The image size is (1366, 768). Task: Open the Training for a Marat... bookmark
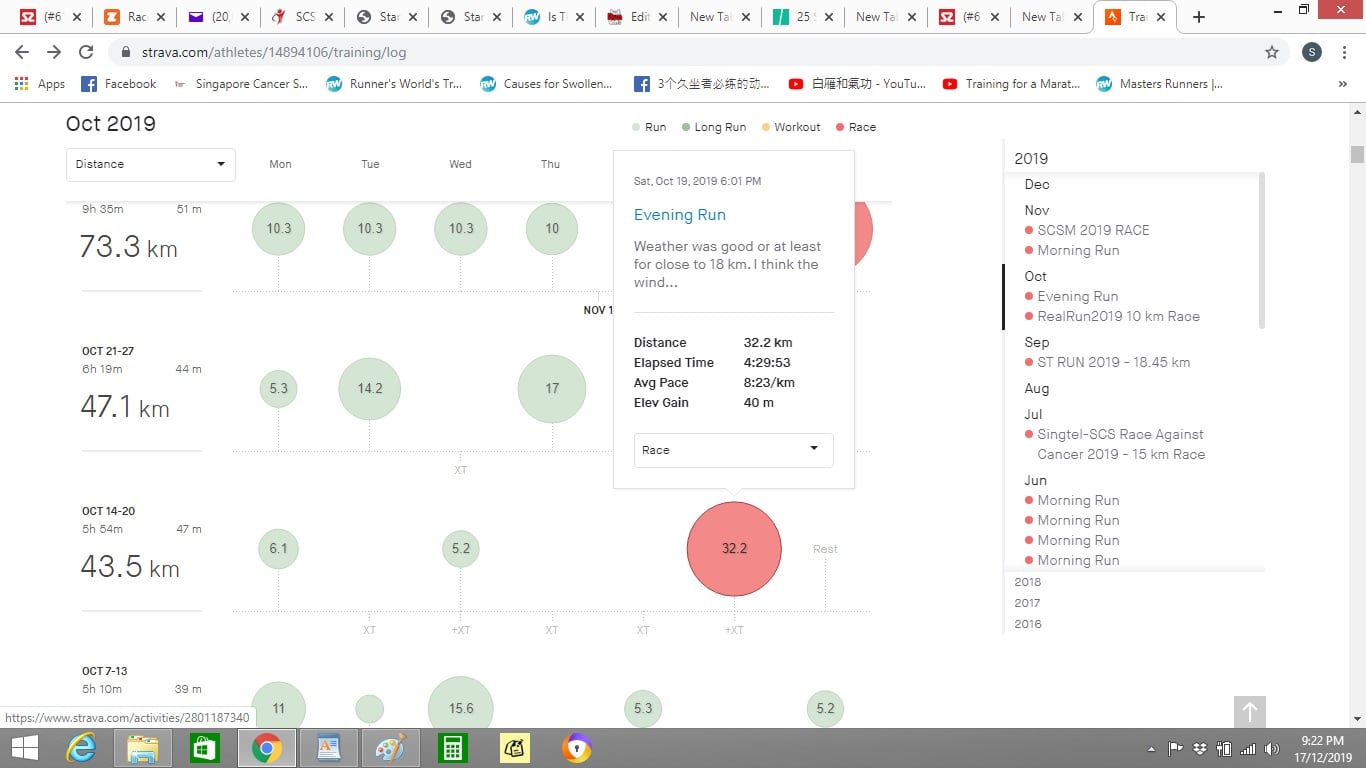(1011, 84)
